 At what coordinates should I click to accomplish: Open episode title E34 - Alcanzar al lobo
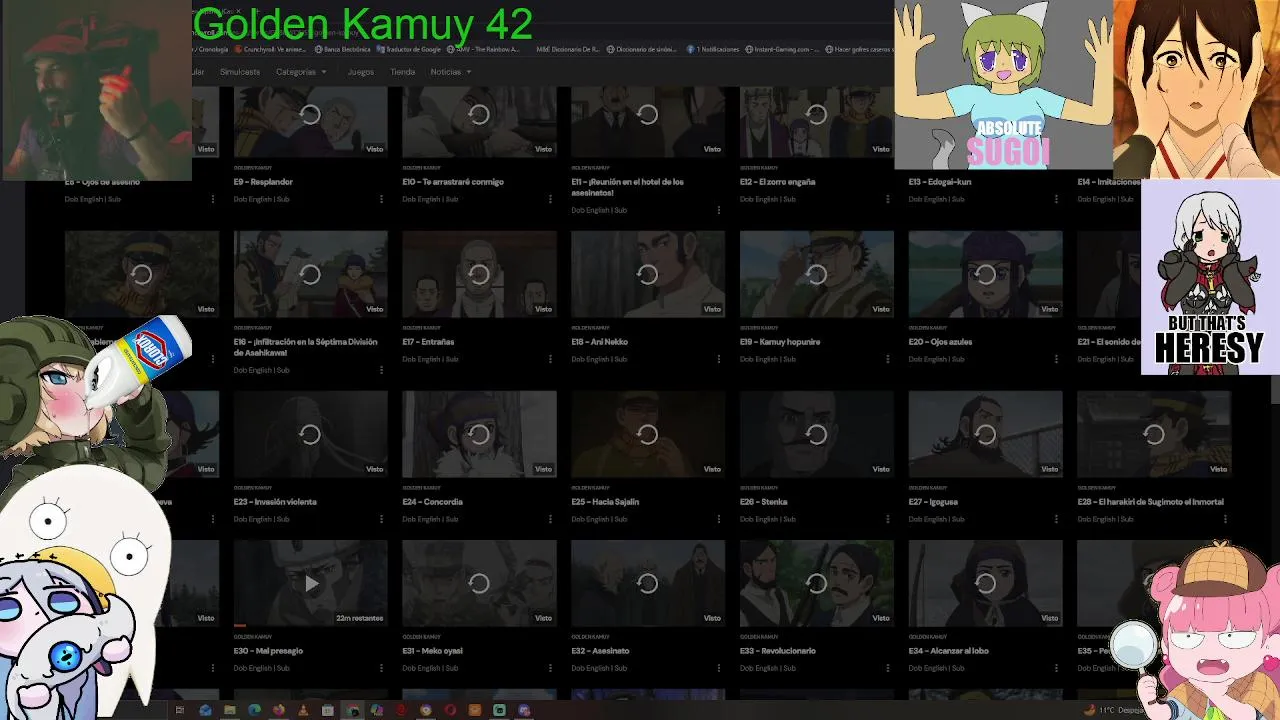948,651
